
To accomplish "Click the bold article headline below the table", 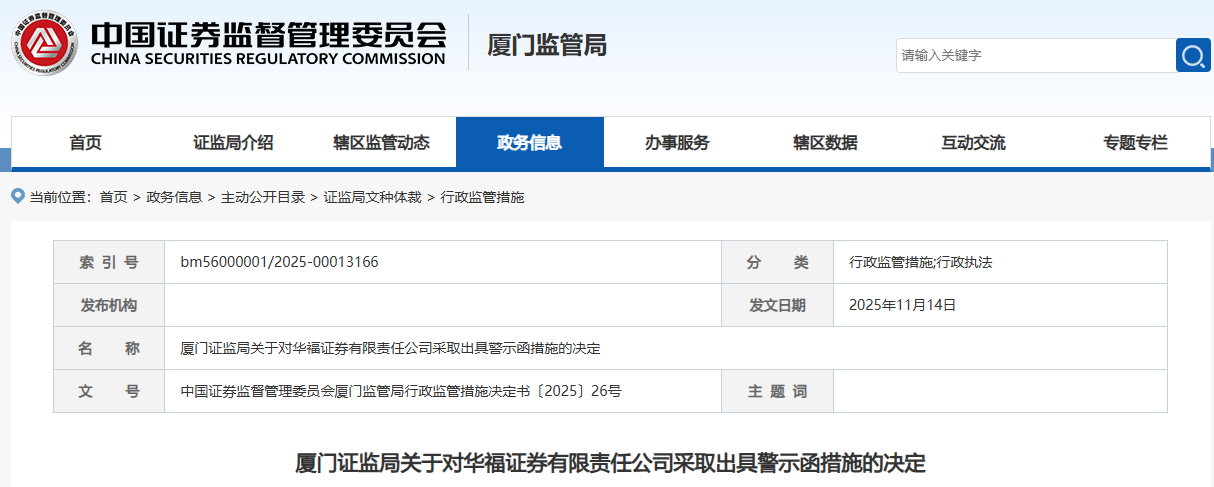I will (610, 464).
